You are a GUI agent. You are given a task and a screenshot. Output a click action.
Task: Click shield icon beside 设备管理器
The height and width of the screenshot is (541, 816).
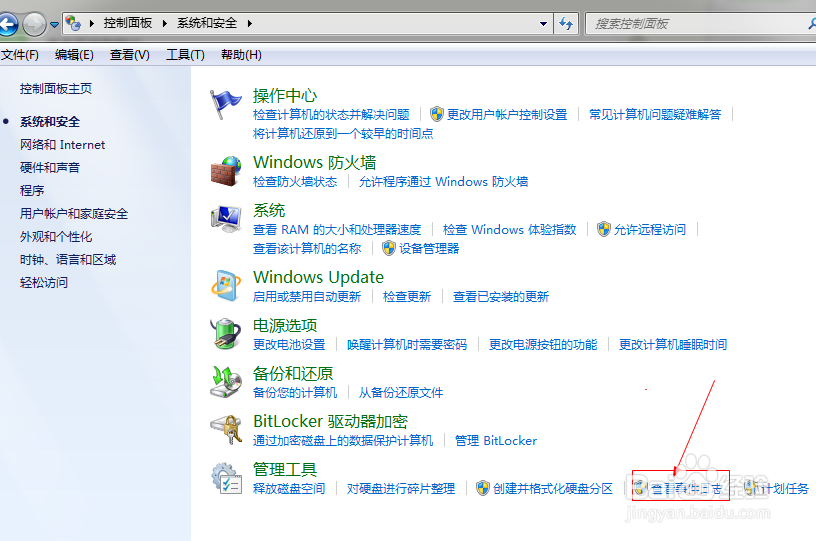coord(389,248)
